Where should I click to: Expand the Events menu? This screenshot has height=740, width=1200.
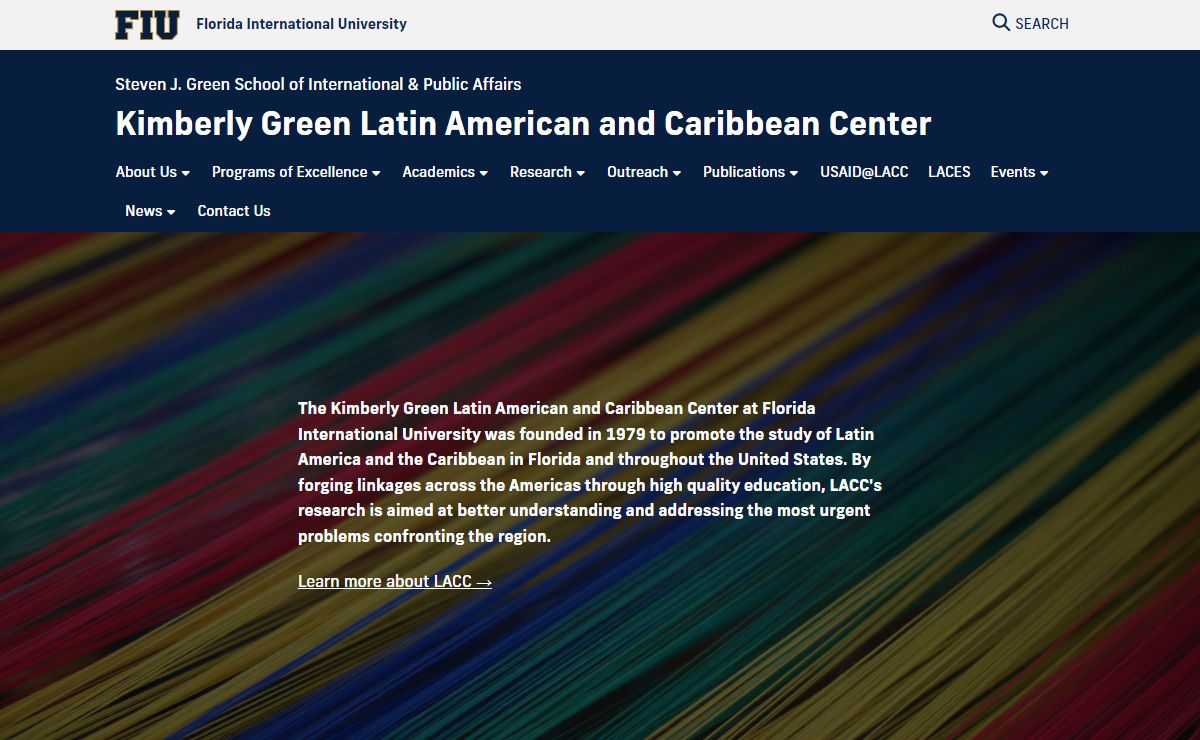click(x=1019, y=172)
